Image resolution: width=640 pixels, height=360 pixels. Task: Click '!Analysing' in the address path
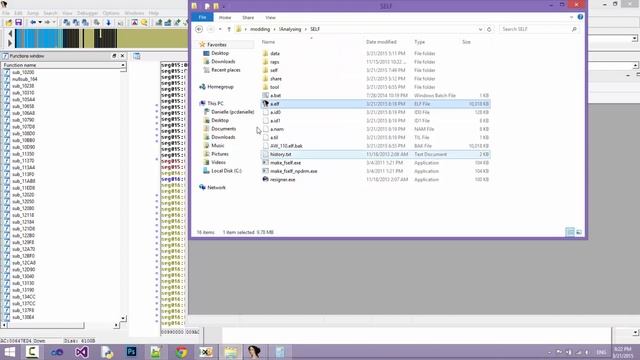coord(290,29)
